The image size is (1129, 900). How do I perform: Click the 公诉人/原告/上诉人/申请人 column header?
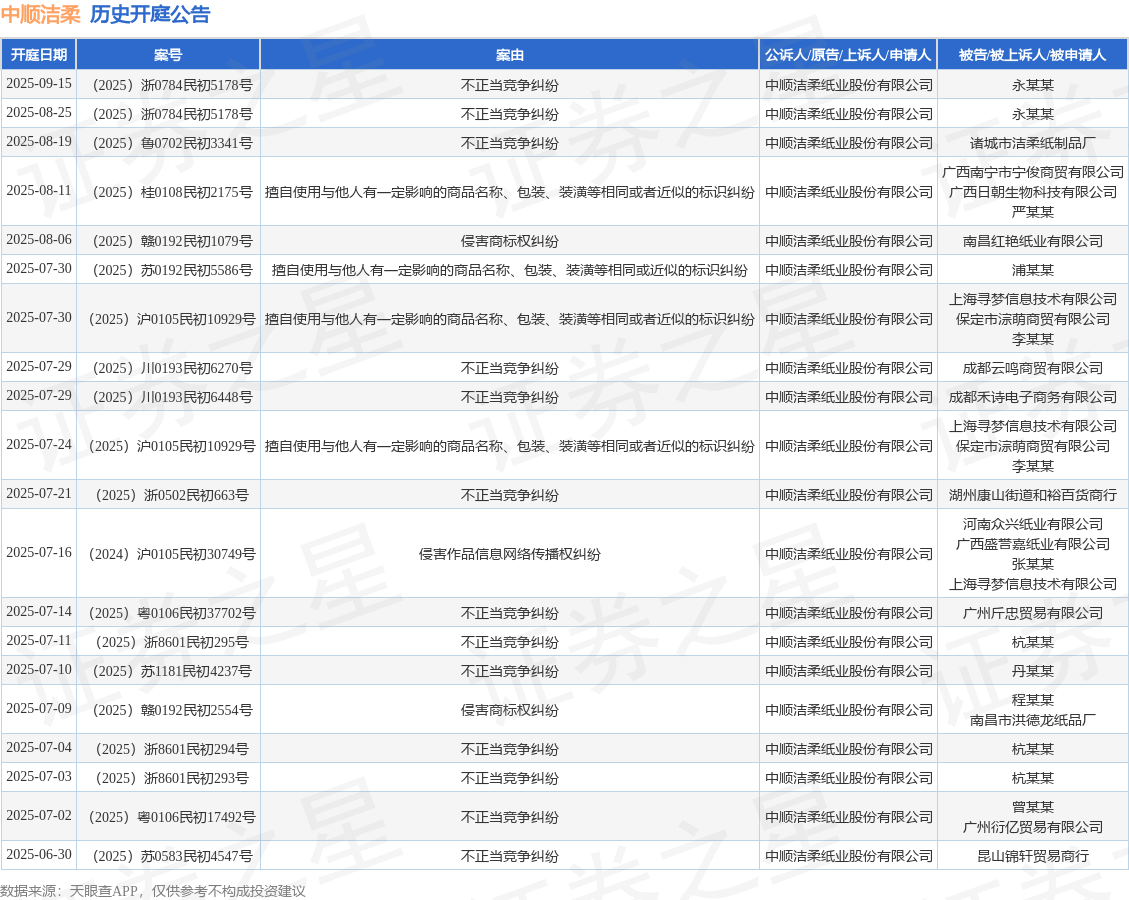click(848, 55)
